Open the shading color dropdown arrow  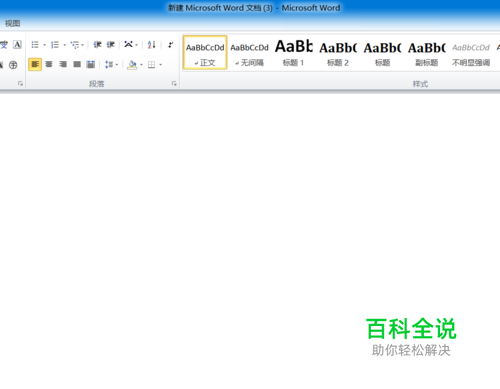[141, 65]
